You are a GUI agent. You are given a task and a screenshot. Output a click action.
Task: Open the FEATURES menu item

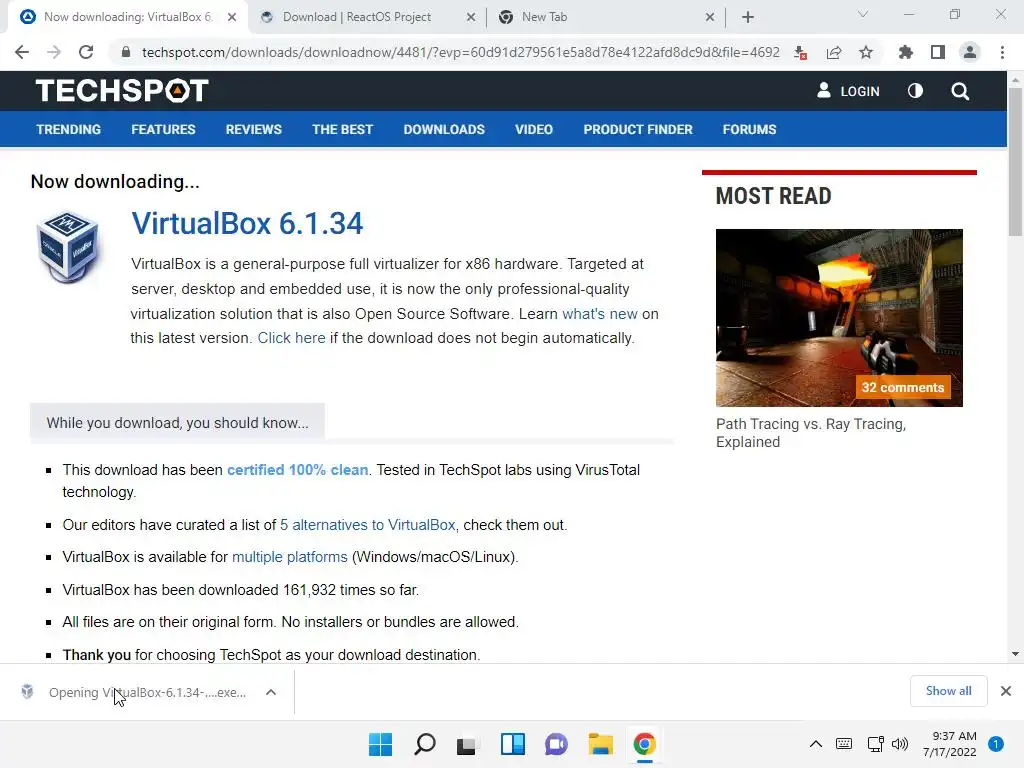[163, 129]
